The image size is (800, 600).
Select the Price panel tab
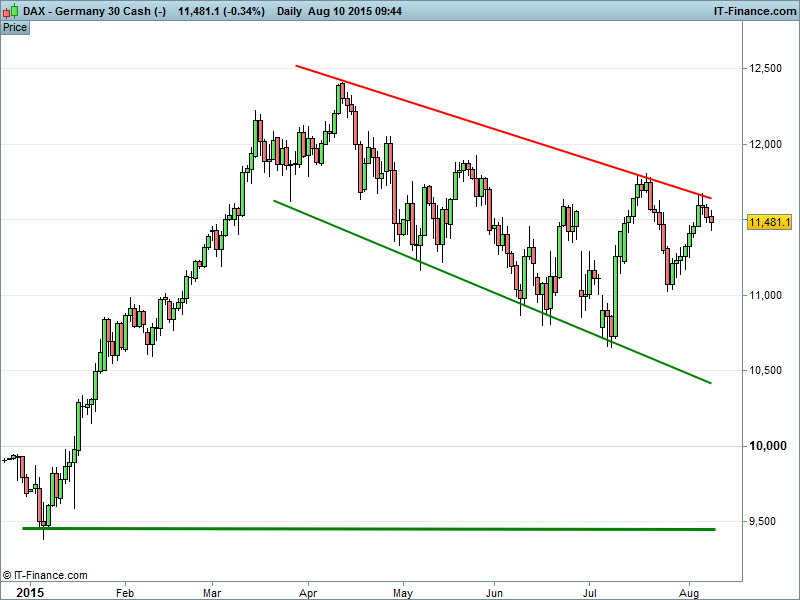pyautogui.click(x=15, y=27)
